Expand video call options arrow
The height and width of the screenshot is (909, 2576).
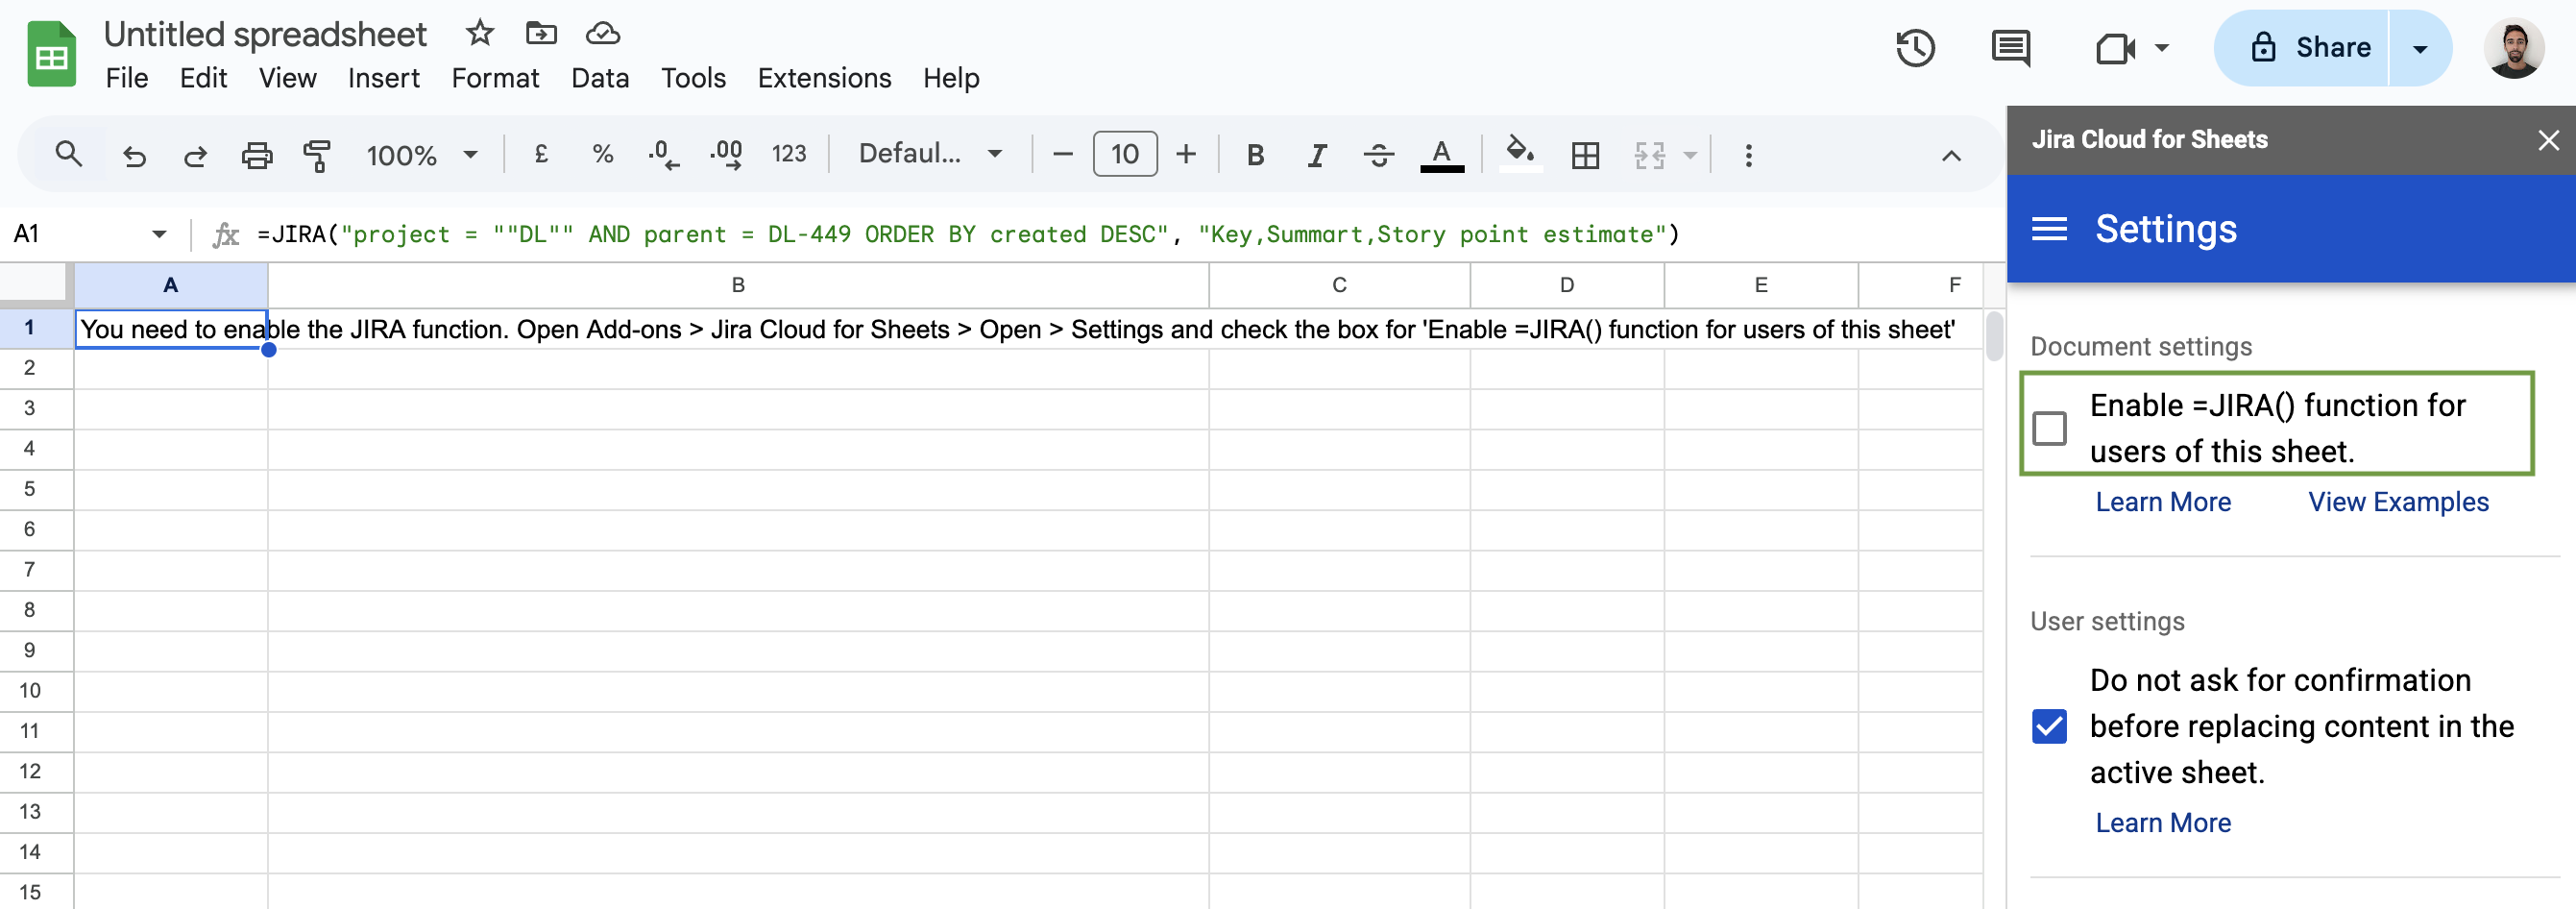(x=2161, y=47)
